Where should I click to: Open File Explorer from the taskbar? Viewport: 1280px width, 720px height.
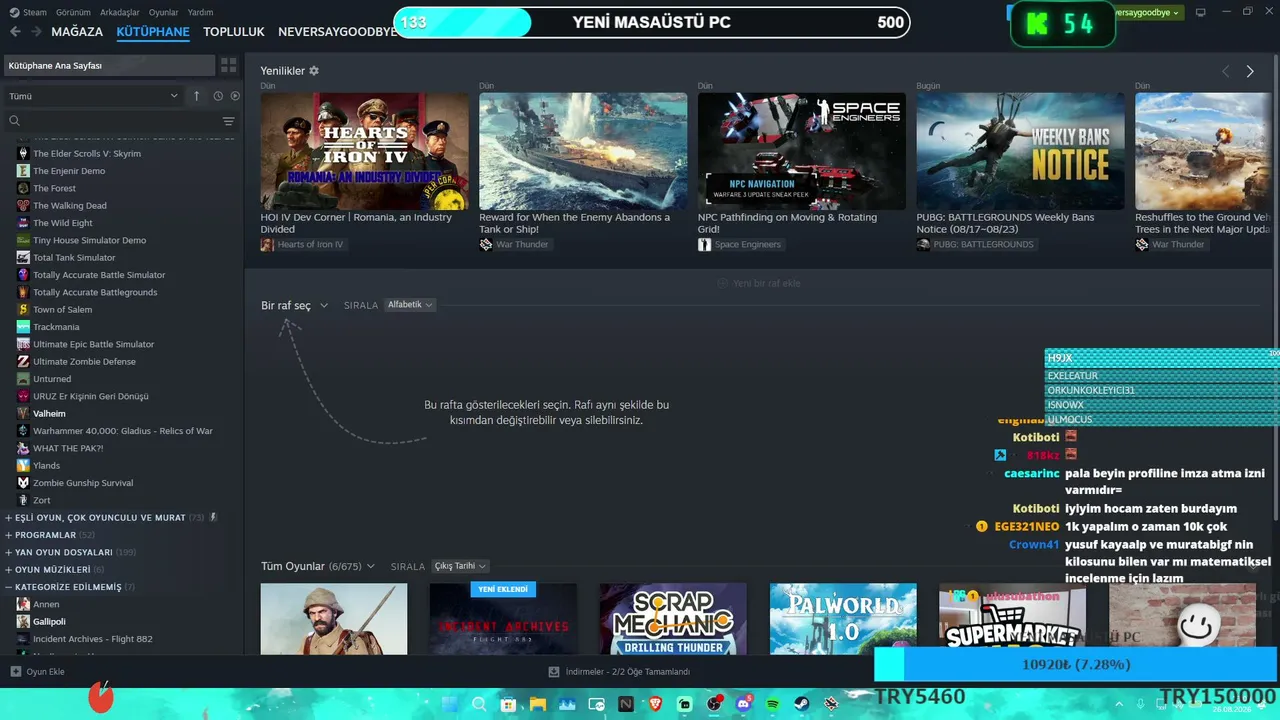538,704
